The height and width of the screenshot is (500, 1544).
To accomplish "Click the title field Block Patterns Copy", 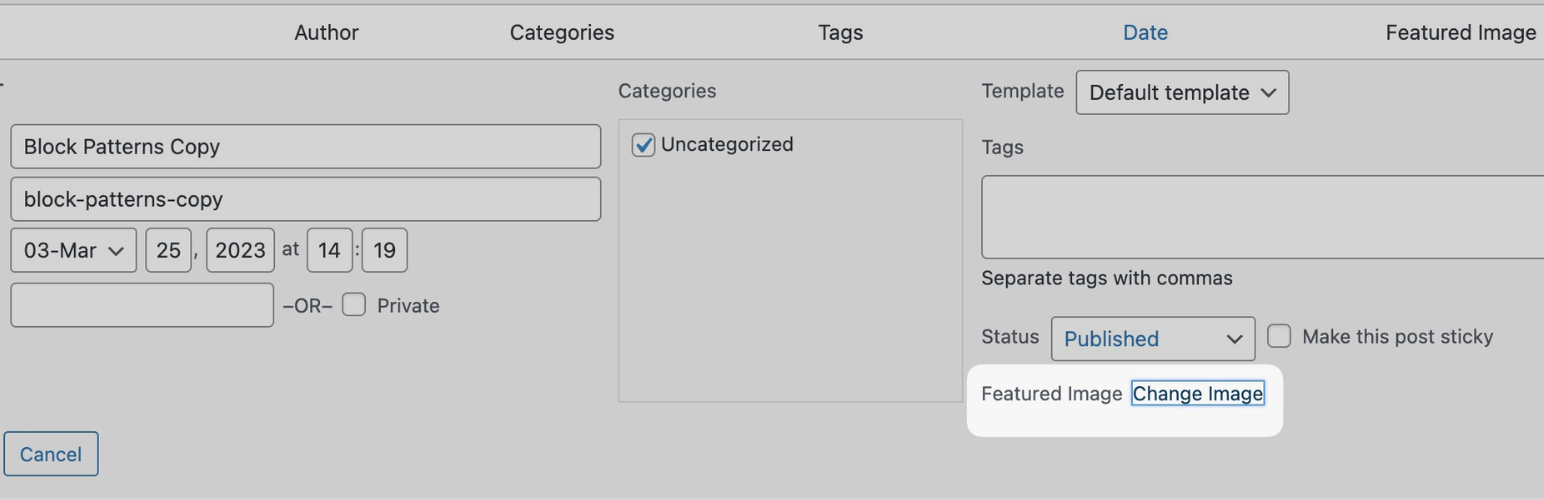I will click(x=306, y=146).
